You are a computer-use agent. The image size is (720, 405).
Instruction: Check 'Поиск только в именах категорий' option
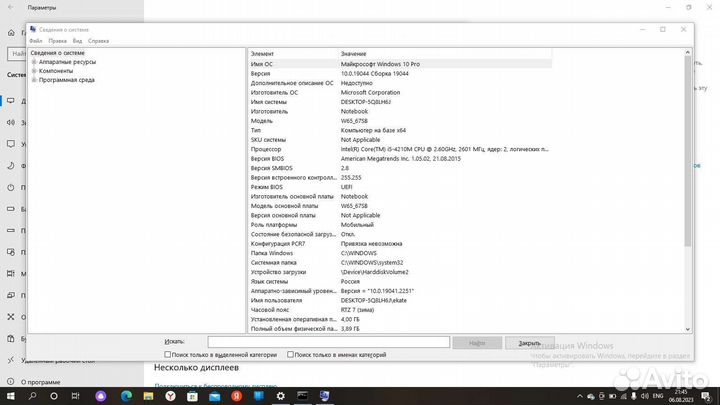(291, 354)
